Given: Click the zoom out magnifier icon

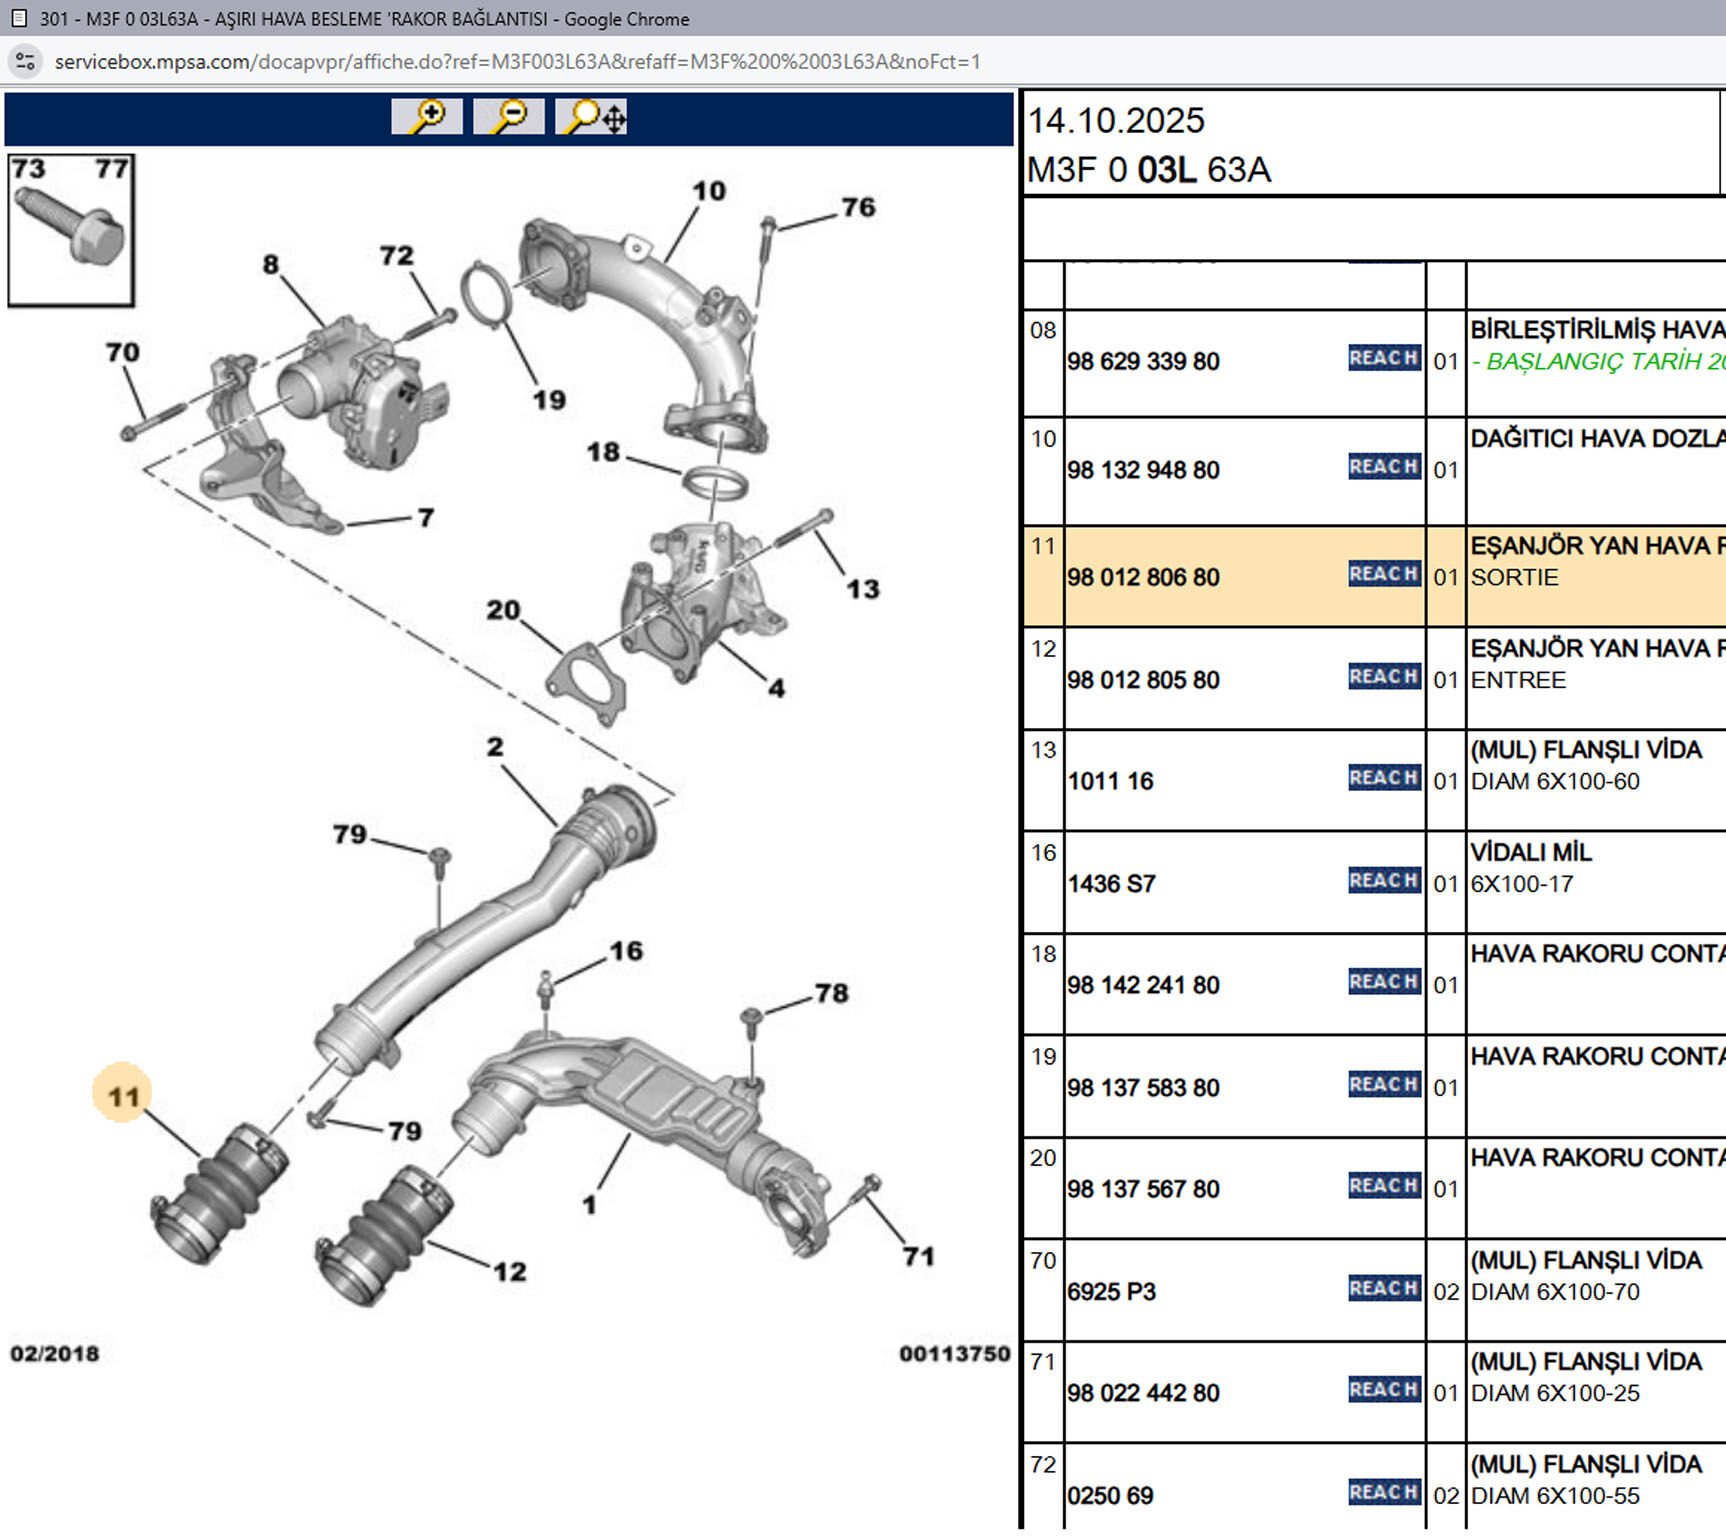Looking at the screenshot, I should point(508,117).
